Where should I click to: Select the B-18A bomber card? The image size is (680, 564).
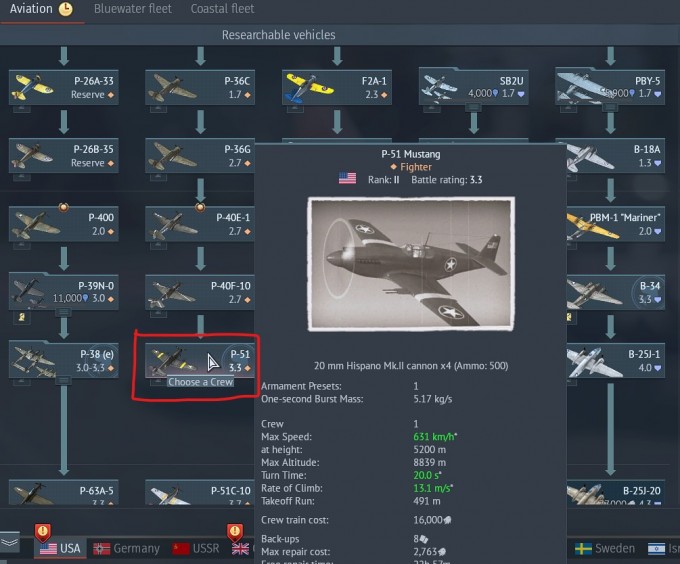[x=616, y=156]
